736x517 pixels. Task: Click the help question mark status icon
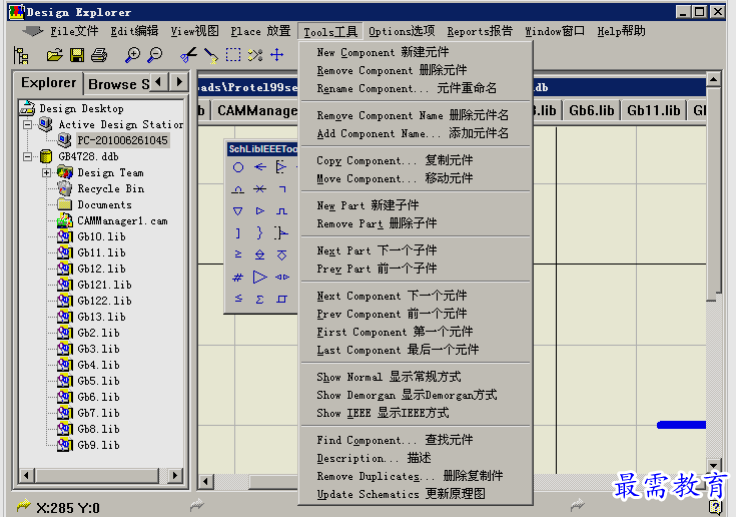[x=715, y=507]
